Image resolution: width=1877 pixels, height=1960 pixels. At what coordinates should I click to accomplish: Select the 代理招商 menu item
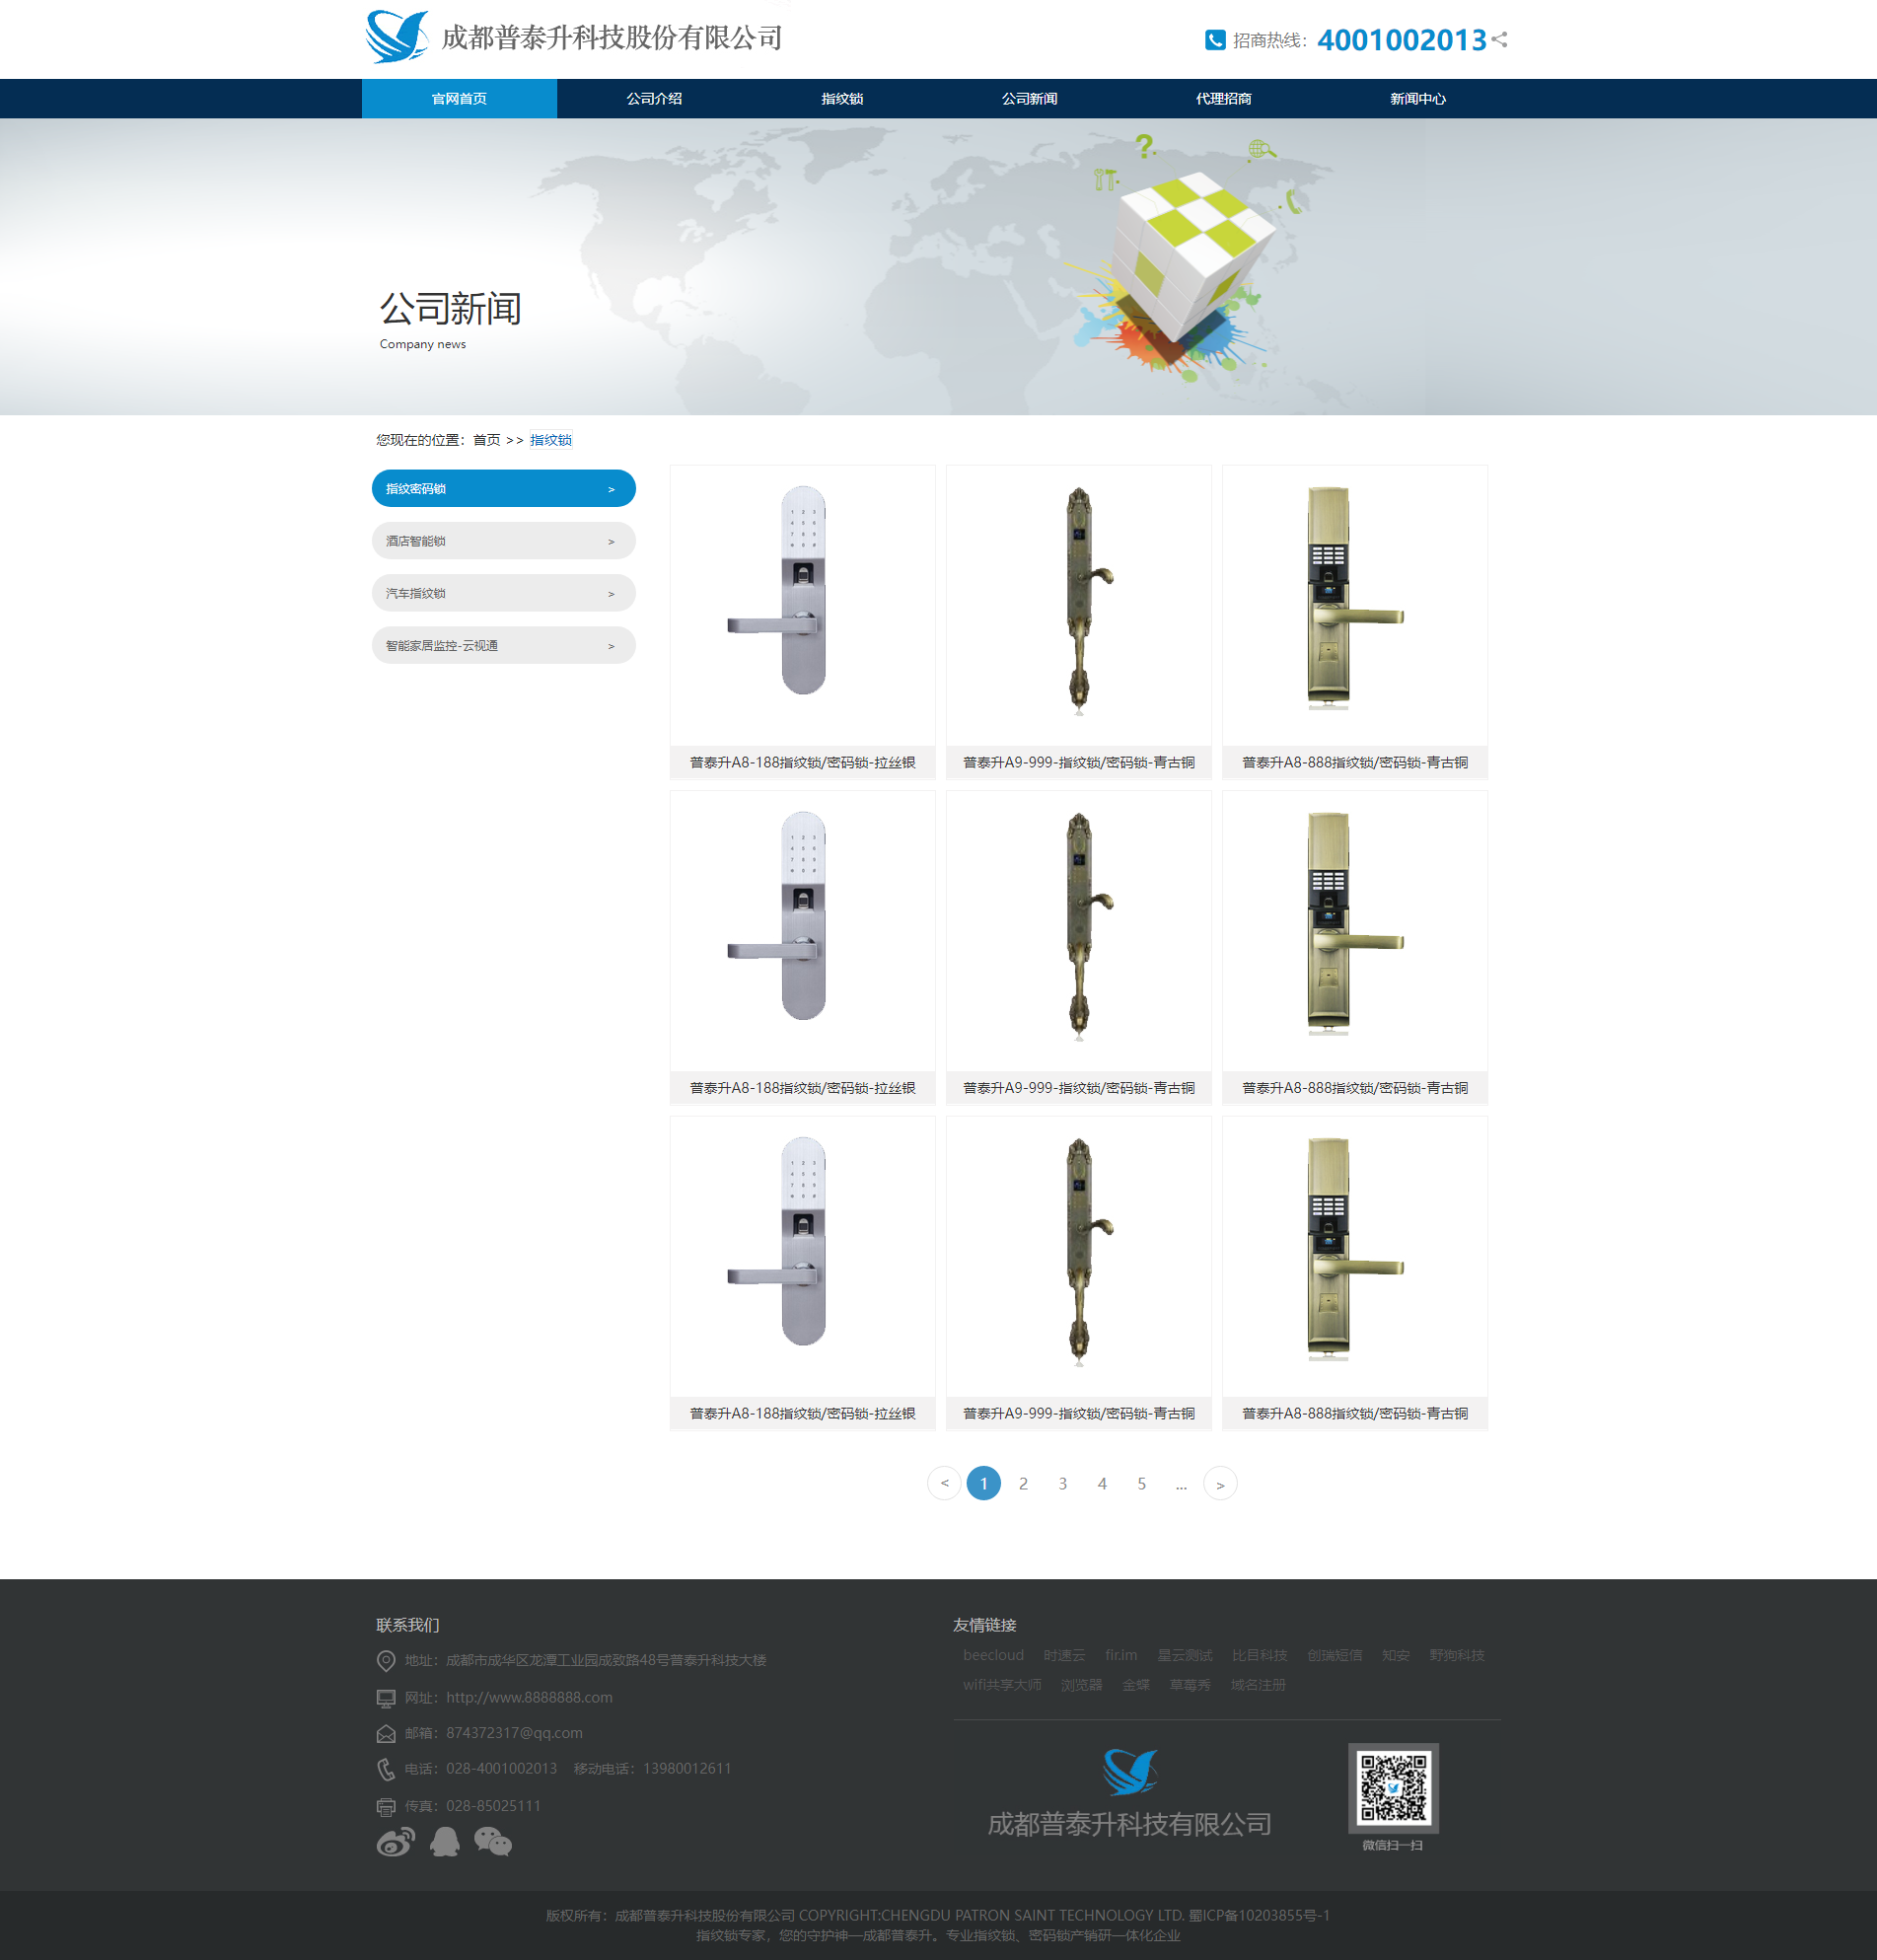(1223, 99)
